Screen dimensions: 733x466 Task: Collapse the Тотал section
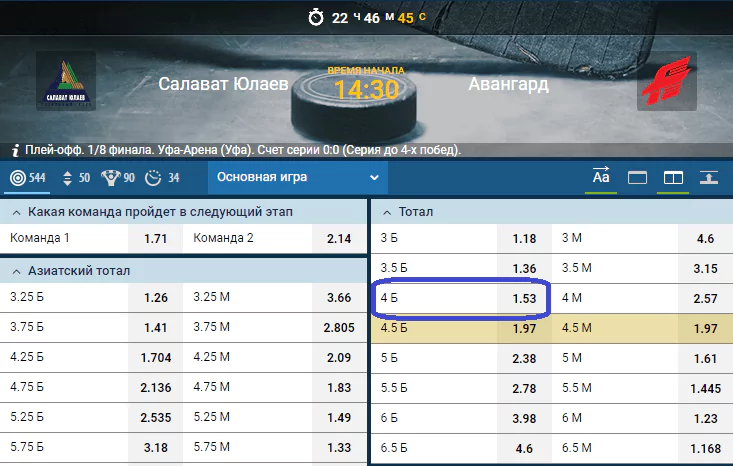point(387,213)
